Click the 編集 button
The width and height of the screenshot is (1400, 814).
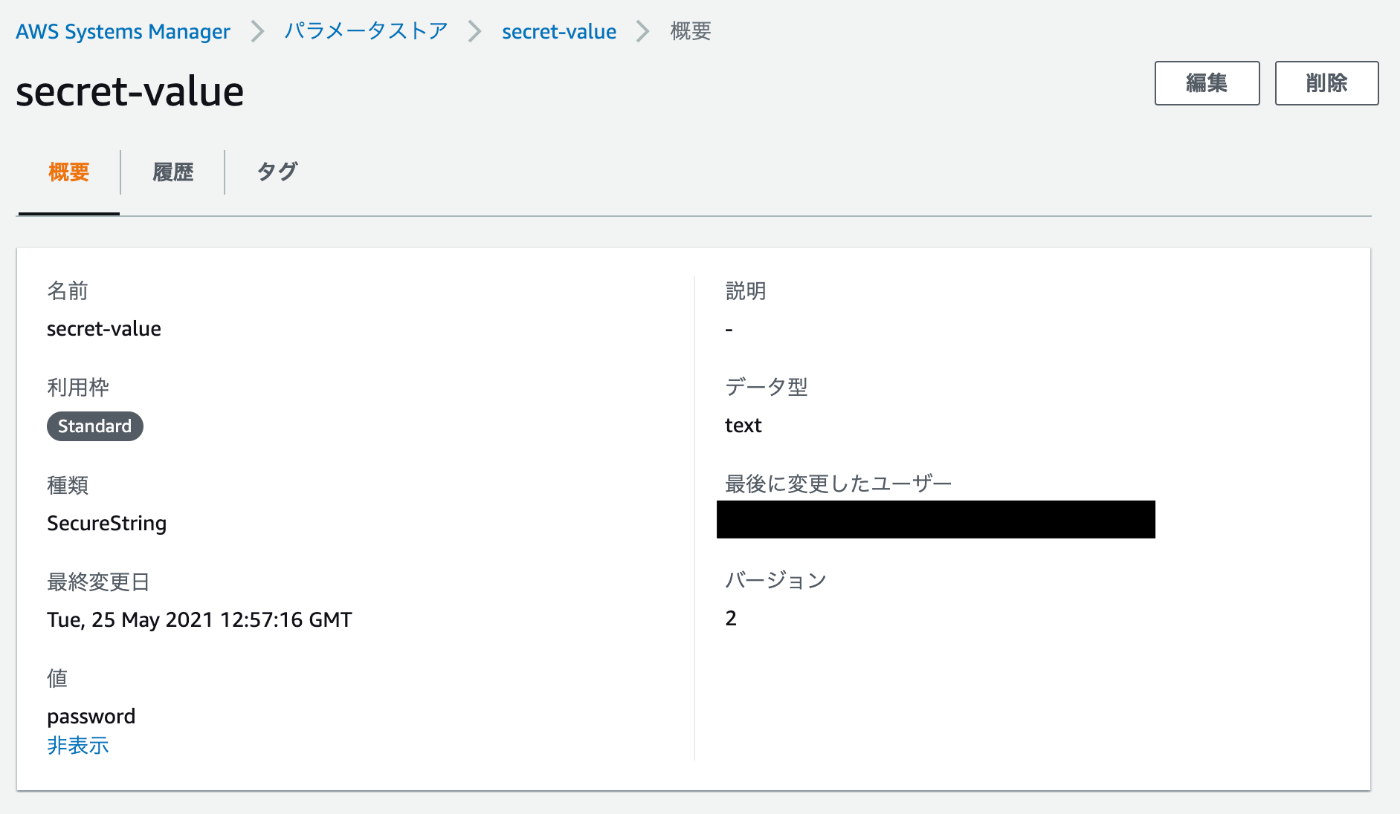pyautogui.click(x=1207, y=83)
